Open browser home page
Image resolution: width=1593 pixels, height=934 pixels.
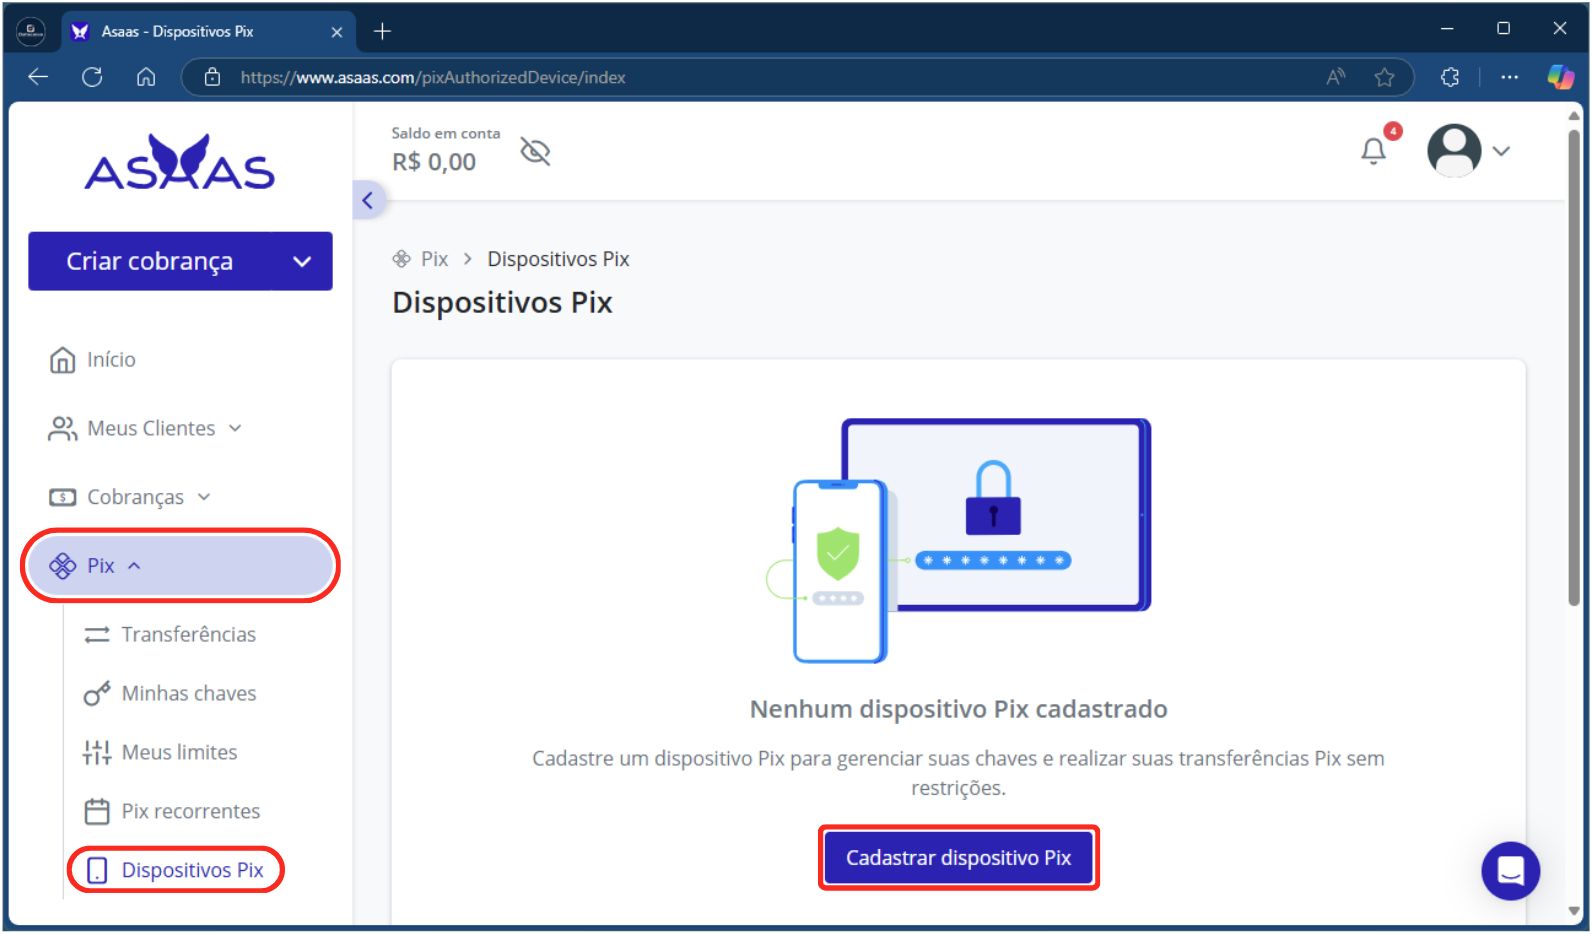coord(146,77)
